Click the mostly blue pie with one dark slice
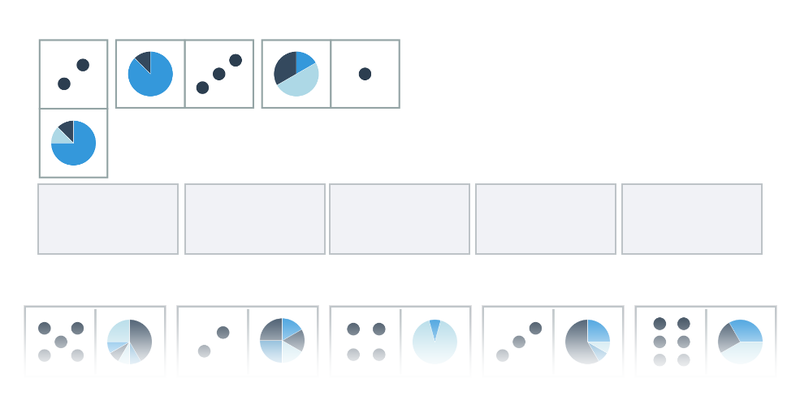 (x=151, y=74)
